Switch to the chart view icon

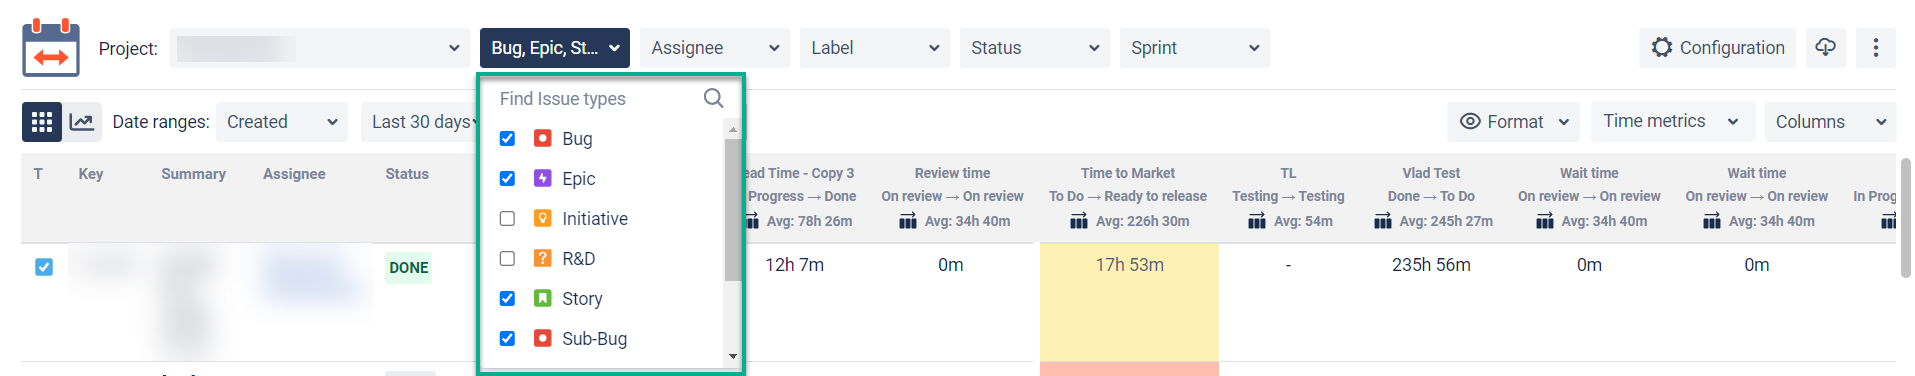[x=82, y=122]
